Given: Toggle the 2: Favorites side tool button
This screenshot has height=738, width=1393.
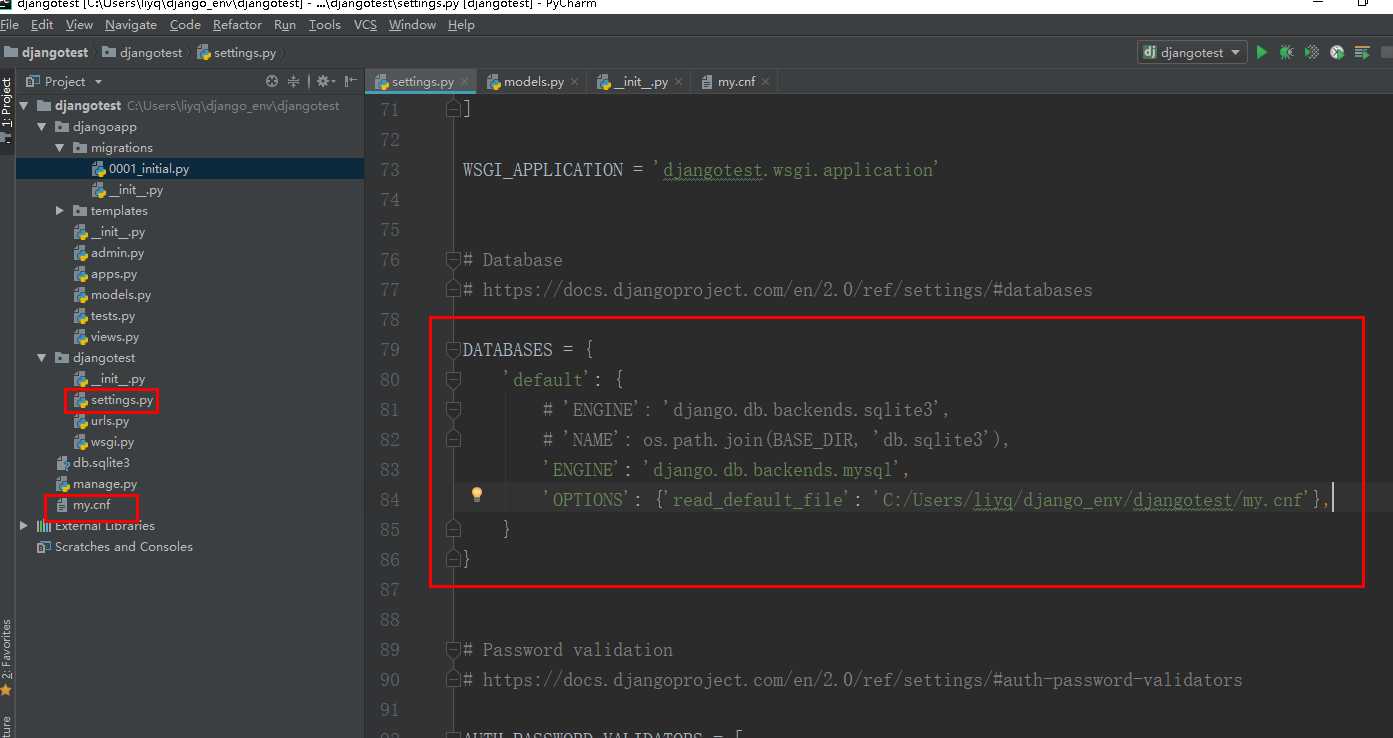Looking at the screenshot, I should 7,658.
